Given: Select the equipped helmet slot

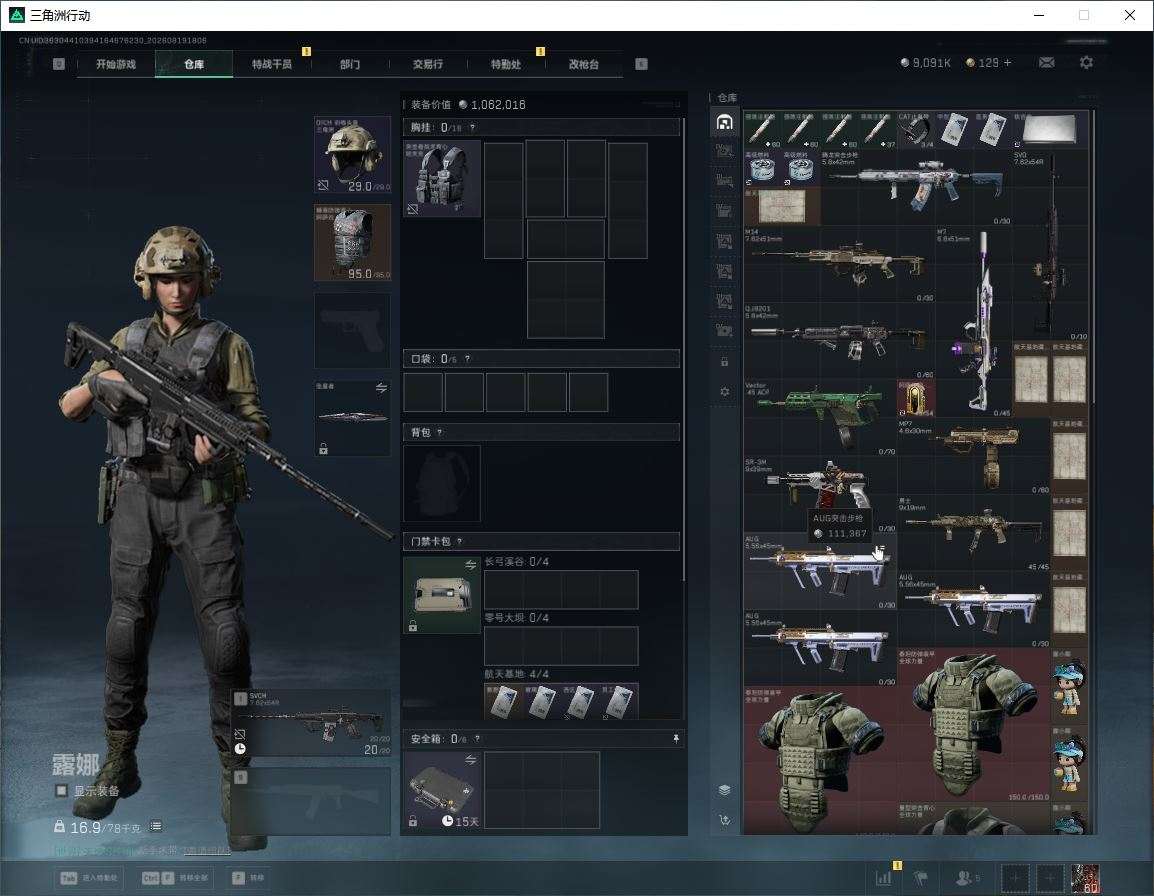Looking at the screenshot, I should pyautogui.click(x=353, y=155).
